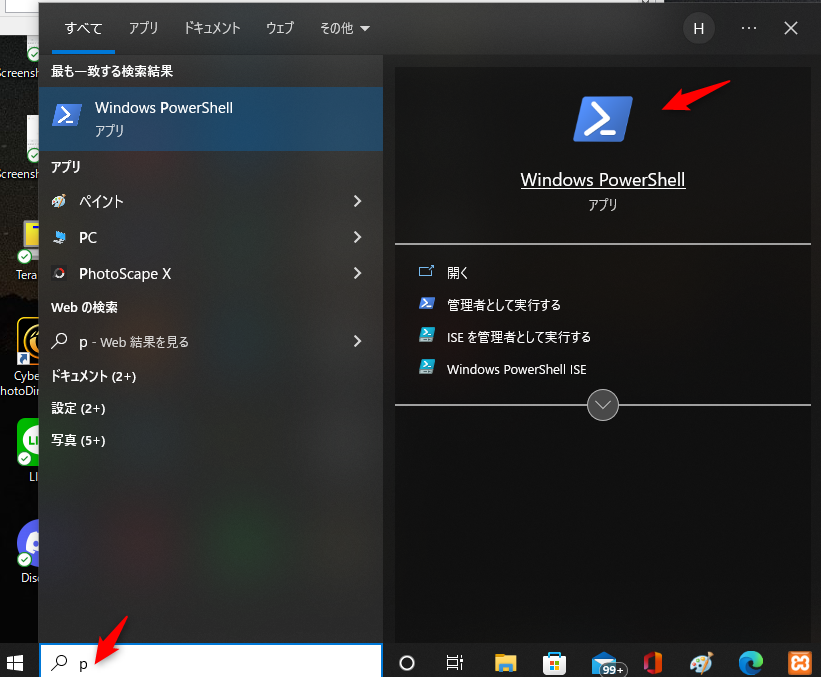Screen dimensions: 821x677
Task: Open Windows PowerShell from best match result
Action: [210, 119]
